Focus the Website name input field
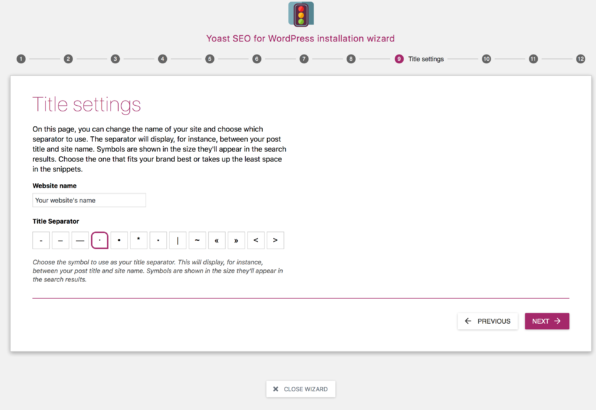 click(89, 200)
